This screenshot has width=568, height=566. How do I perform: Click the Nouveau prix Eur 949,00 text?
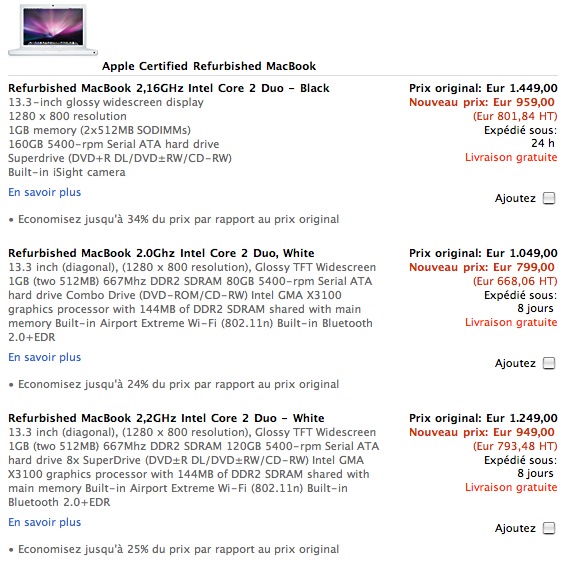click(x=482, y=432)
